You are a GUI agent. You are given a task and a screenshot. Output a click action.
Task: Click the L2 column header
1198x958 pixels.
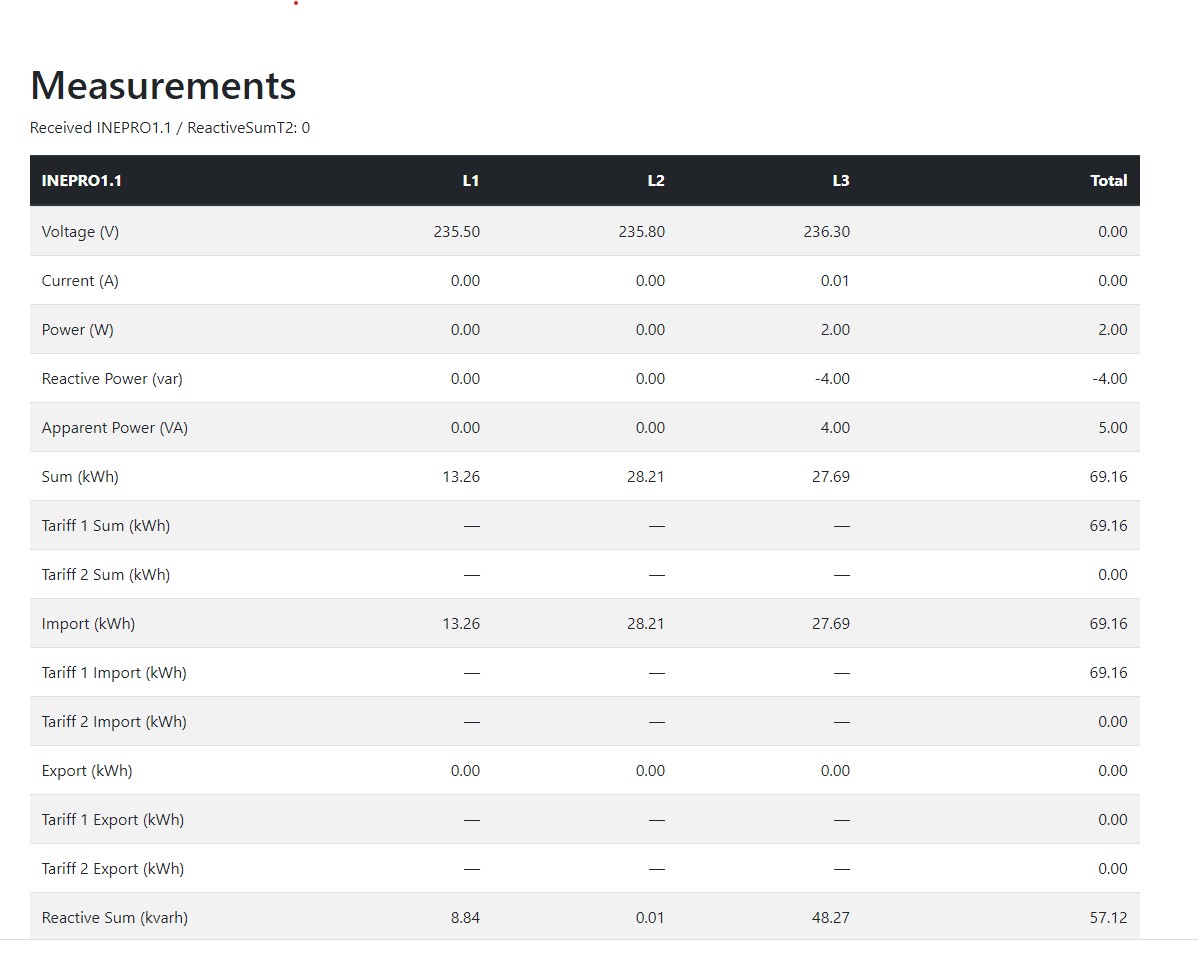[656, 181]
